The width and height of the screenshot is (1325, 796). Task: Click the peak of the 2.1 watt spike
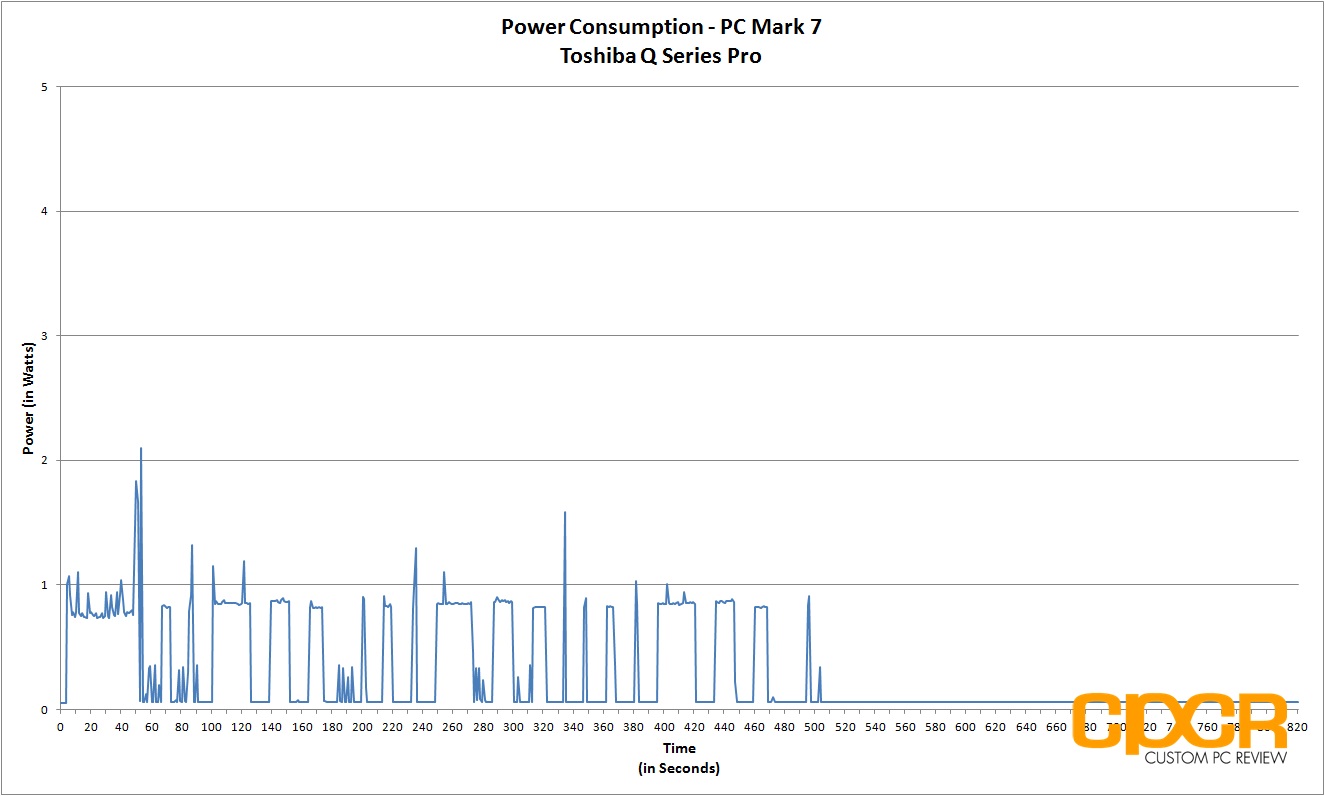[x=141, y=449]
